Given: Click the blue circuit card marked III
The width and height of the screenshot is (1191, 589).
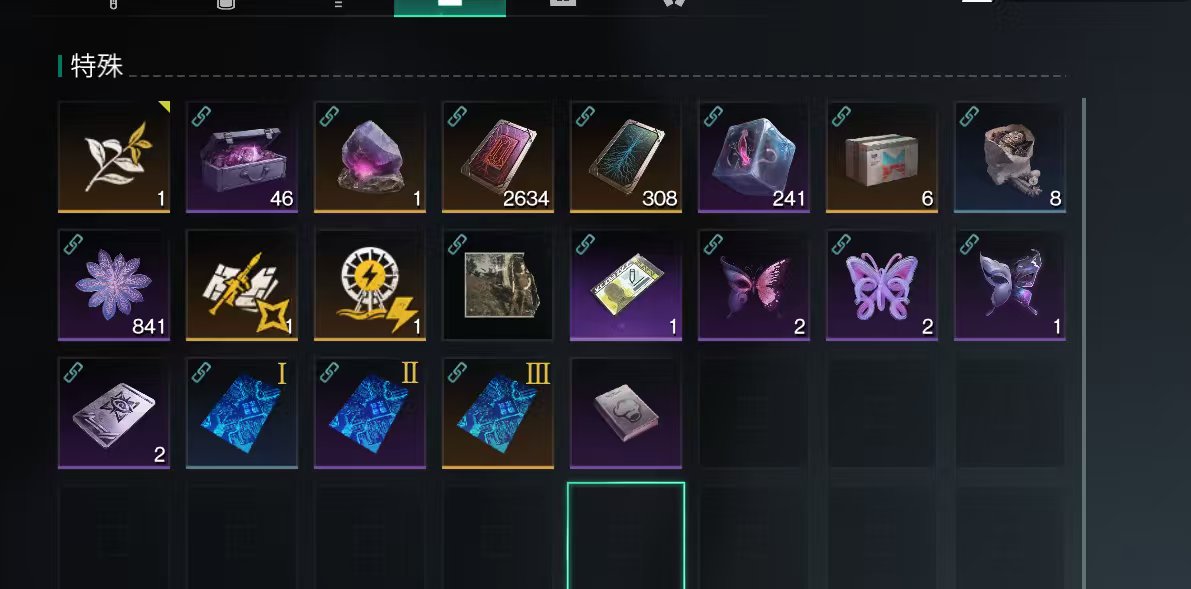Looking at the screenshot, I should coord(498,413).
